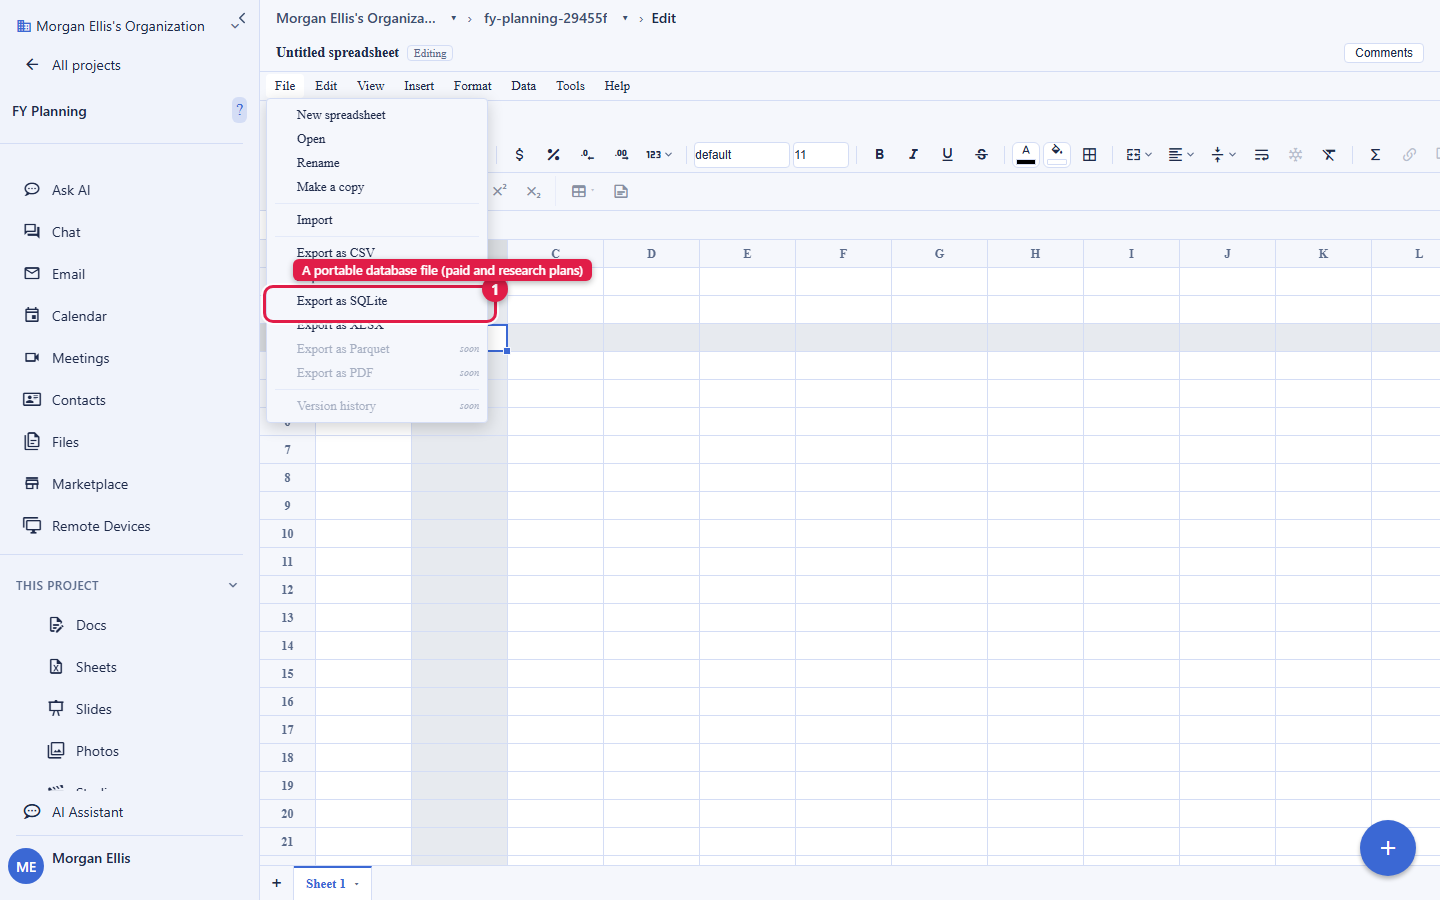
Task: Toggle superscript formatting
Action: coord(500,191)
